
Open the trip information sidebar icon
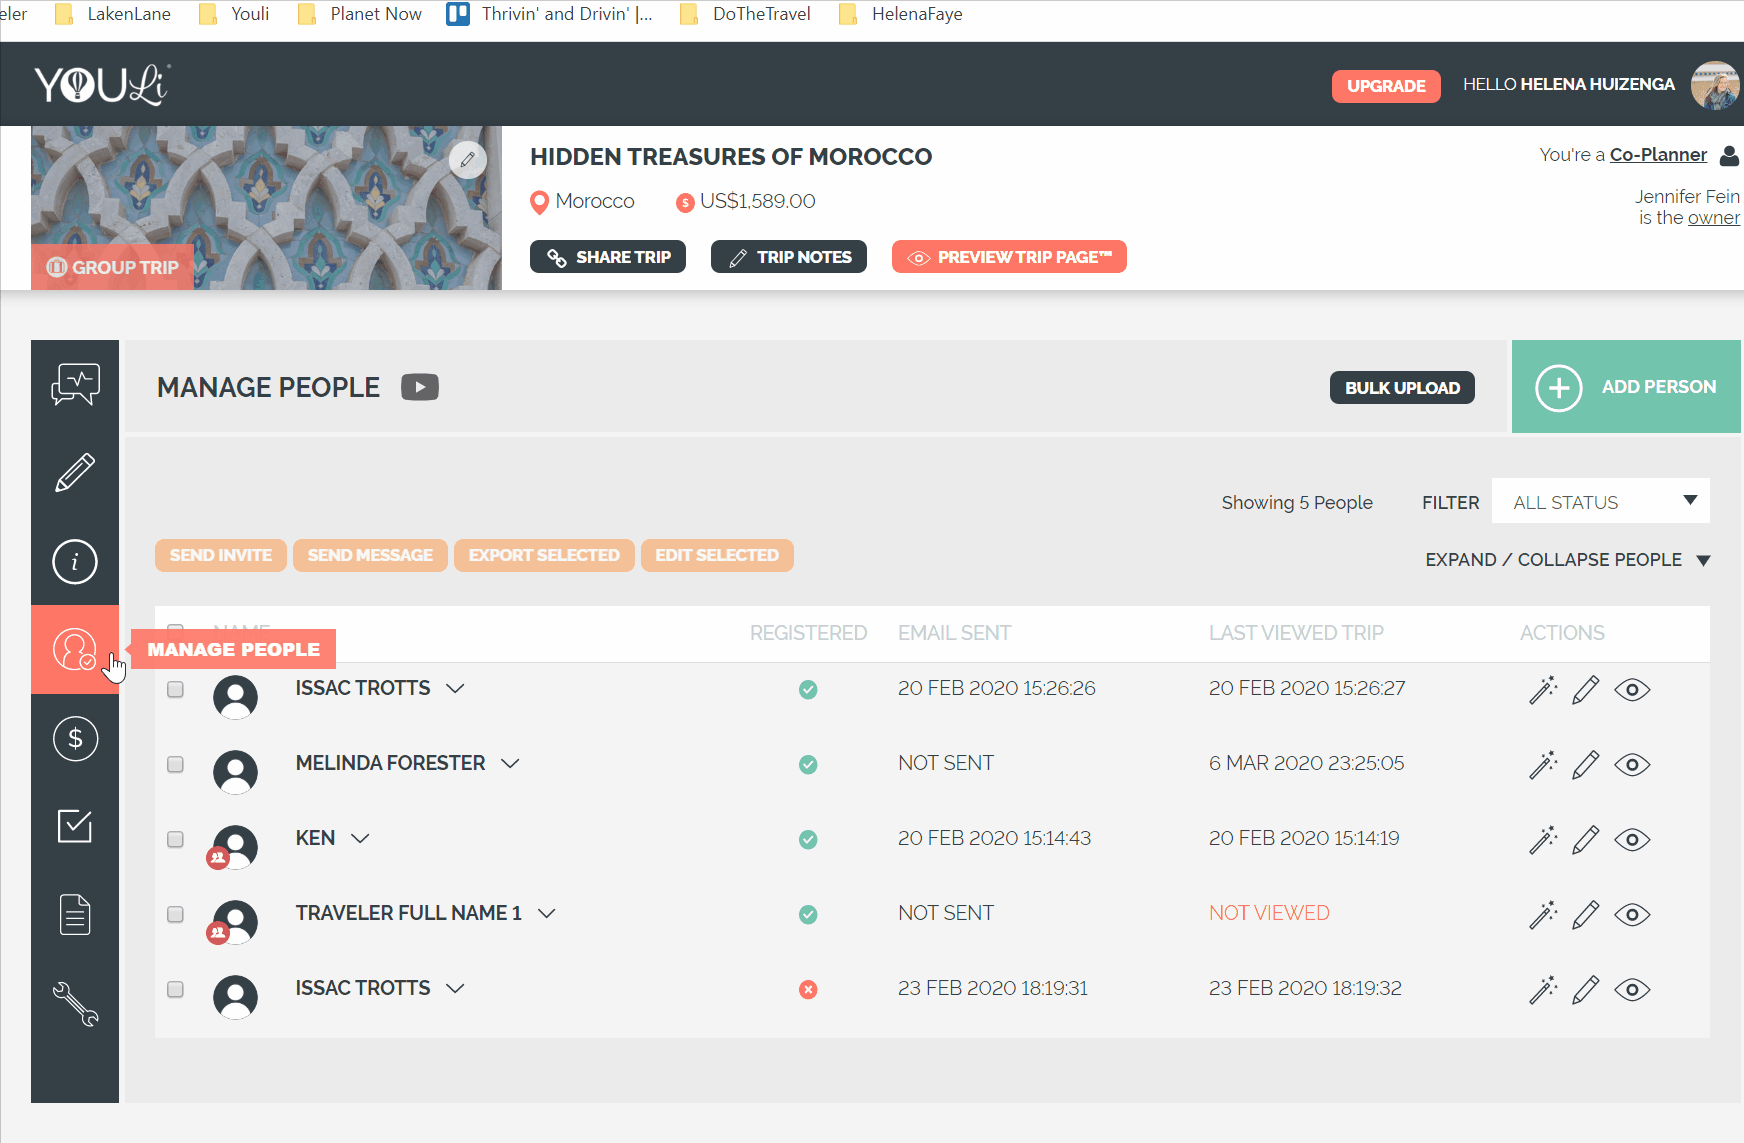coord(75,561)
